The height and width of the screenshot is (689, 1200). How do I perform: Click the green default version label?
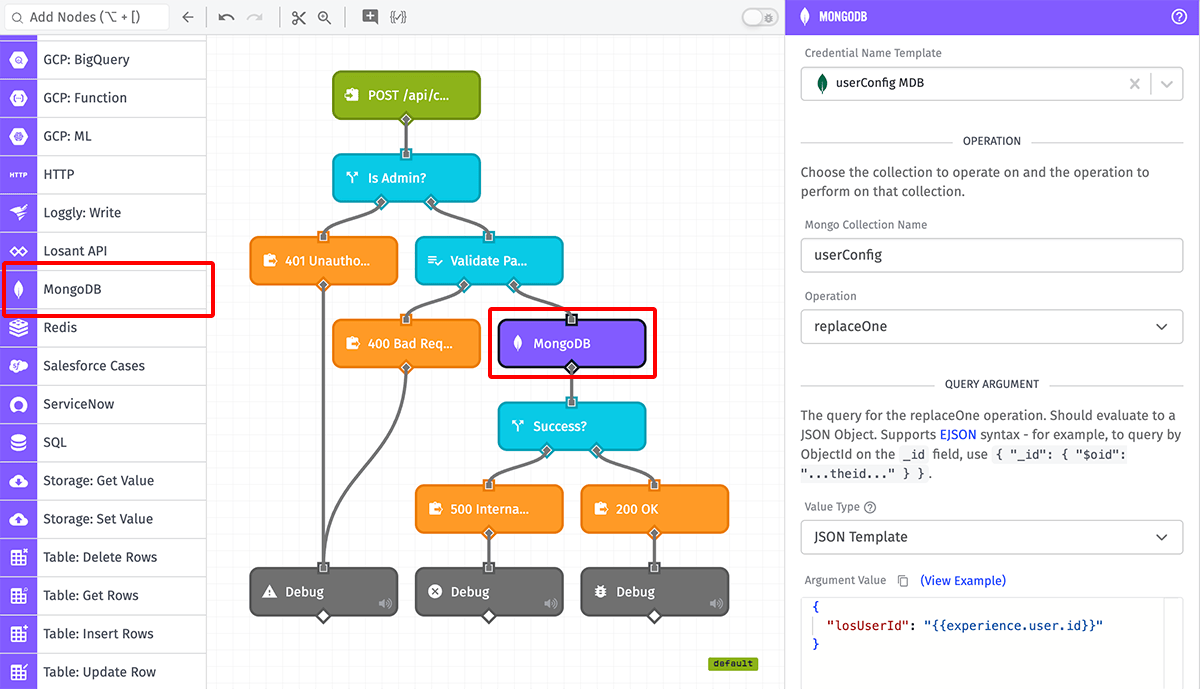(x=733, y=664)
